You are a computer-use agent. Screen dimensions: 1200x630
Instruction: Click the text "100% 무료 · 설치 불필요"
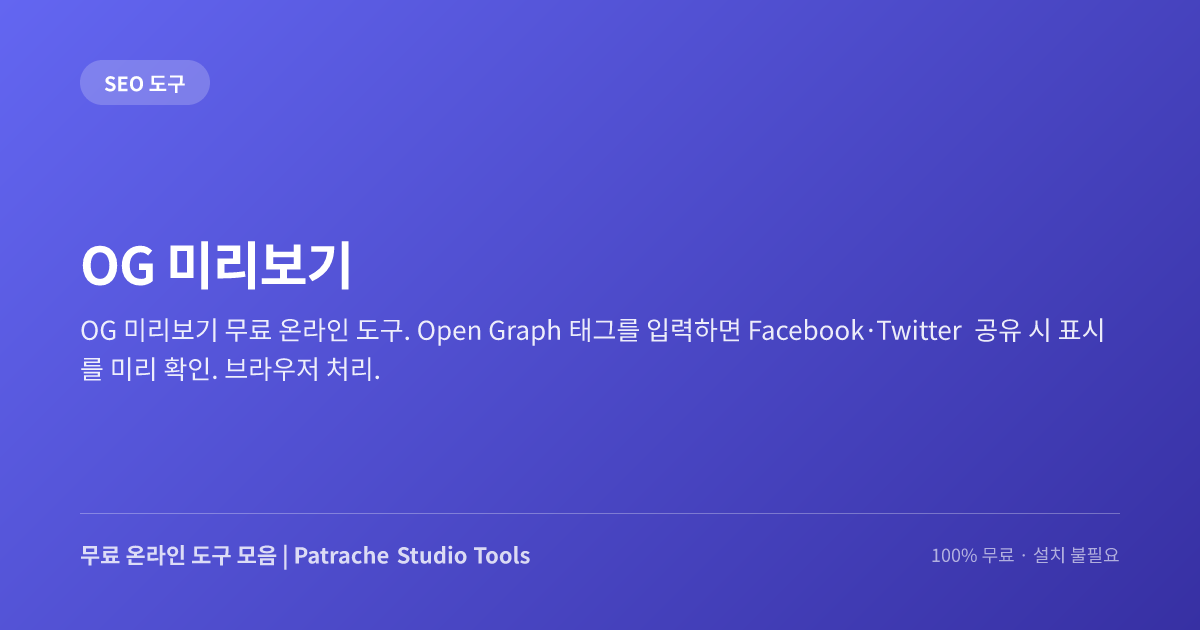1025,556
